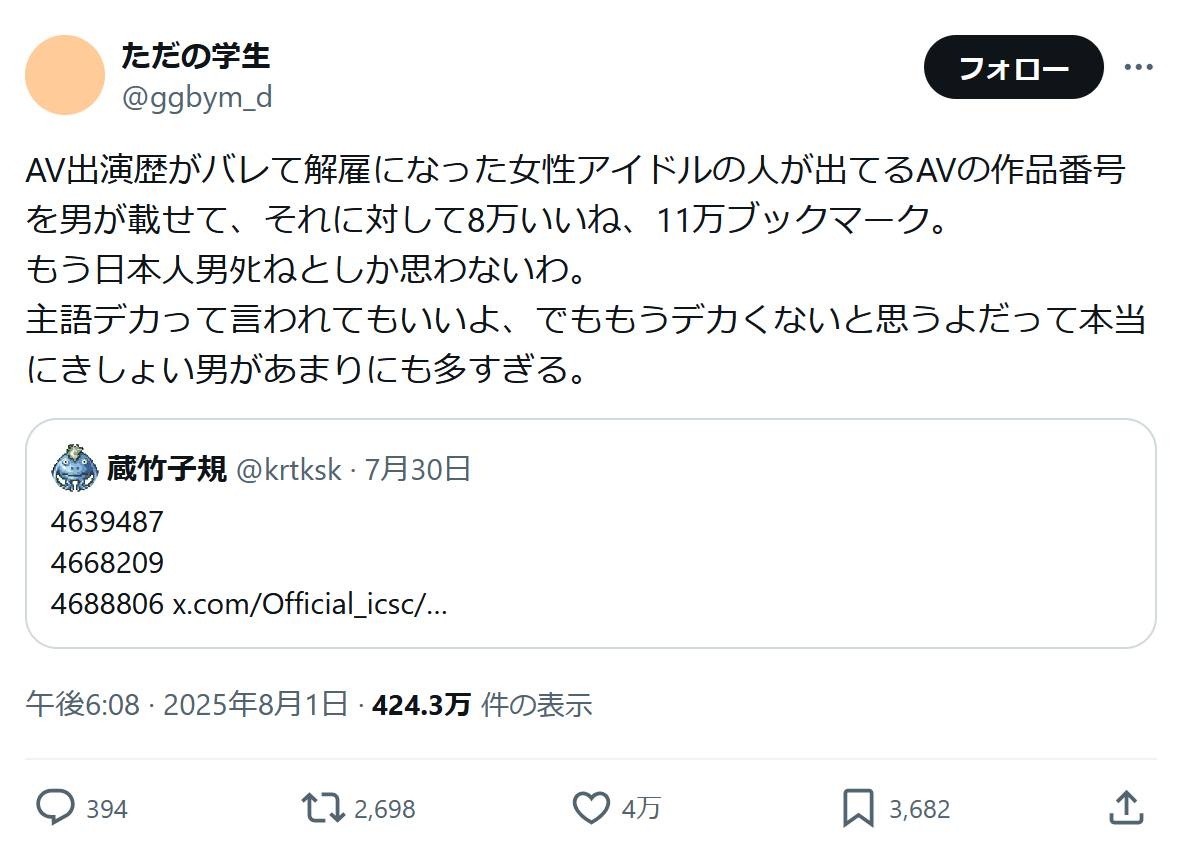The width and height of the screenshot is (1200, 850).
Task: Click the @krtksk handle in quoted post
Action: coord(289,469)
